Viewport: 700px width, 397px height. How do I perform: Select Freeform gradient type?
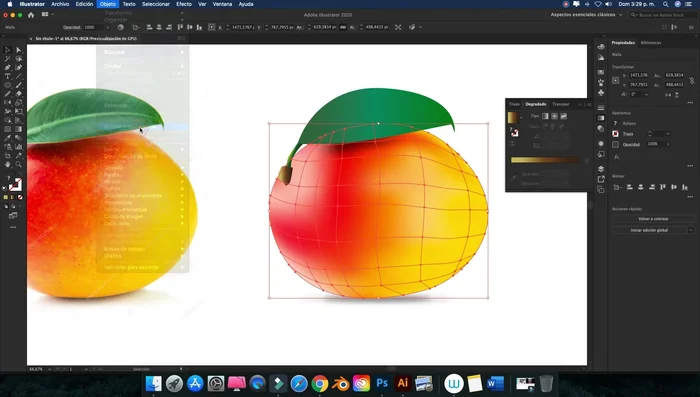[x=563, y=116]
